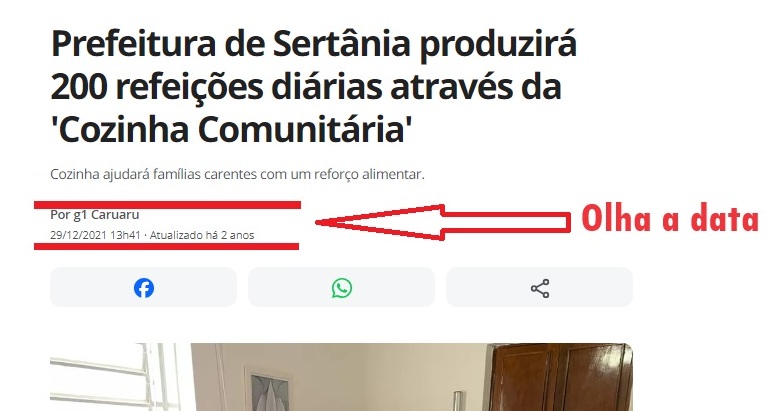Select the publication date 29/12/2021 13h41
The height and width of the screenshot is (411, 778).
point(95,235)
